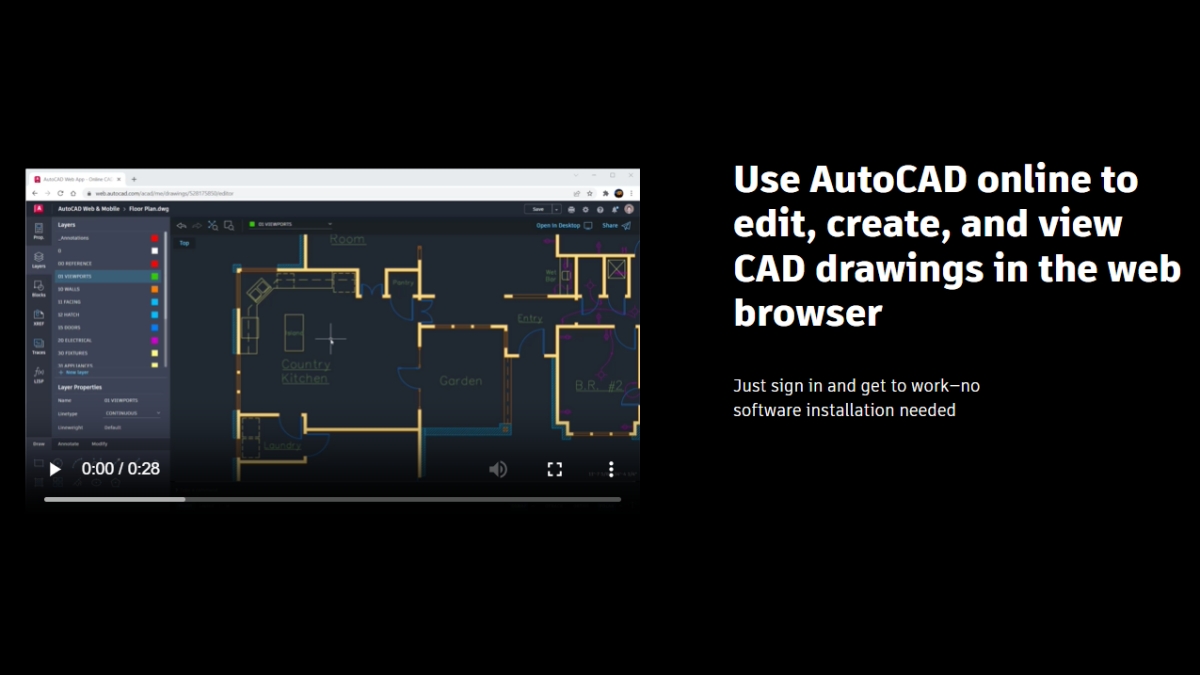Click the undo arrow in the toolbar

tap(181, 226)
